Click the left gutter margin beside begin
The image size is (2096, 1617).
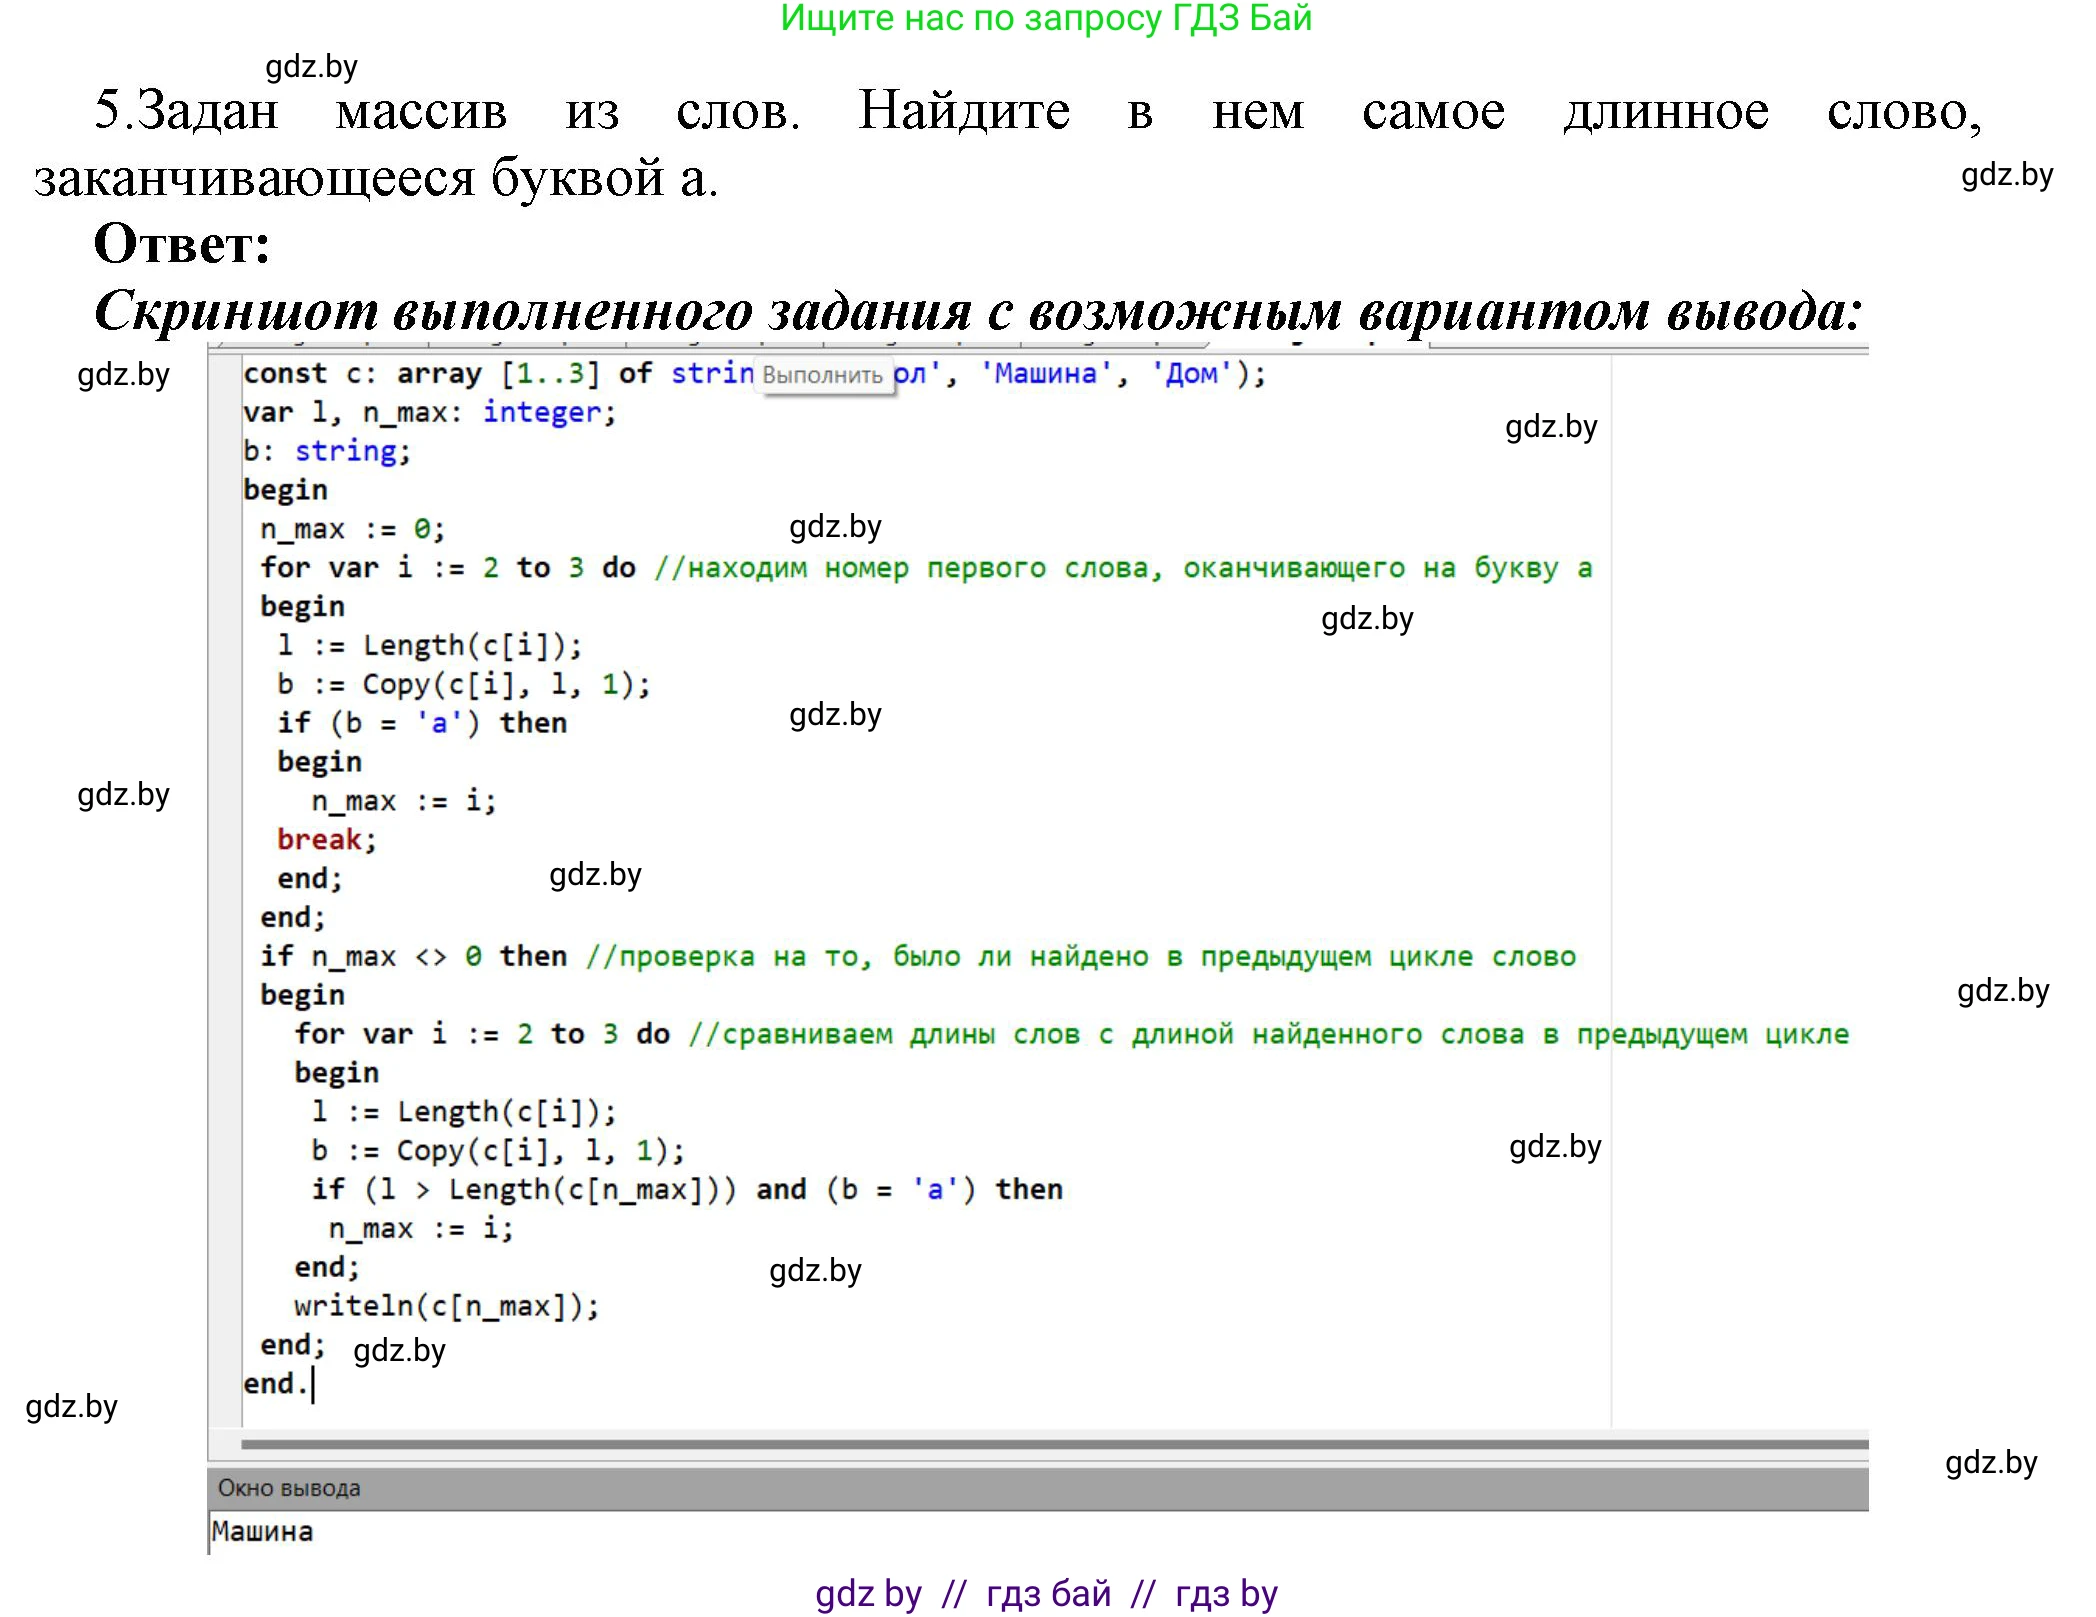click(x=224, y=490)
